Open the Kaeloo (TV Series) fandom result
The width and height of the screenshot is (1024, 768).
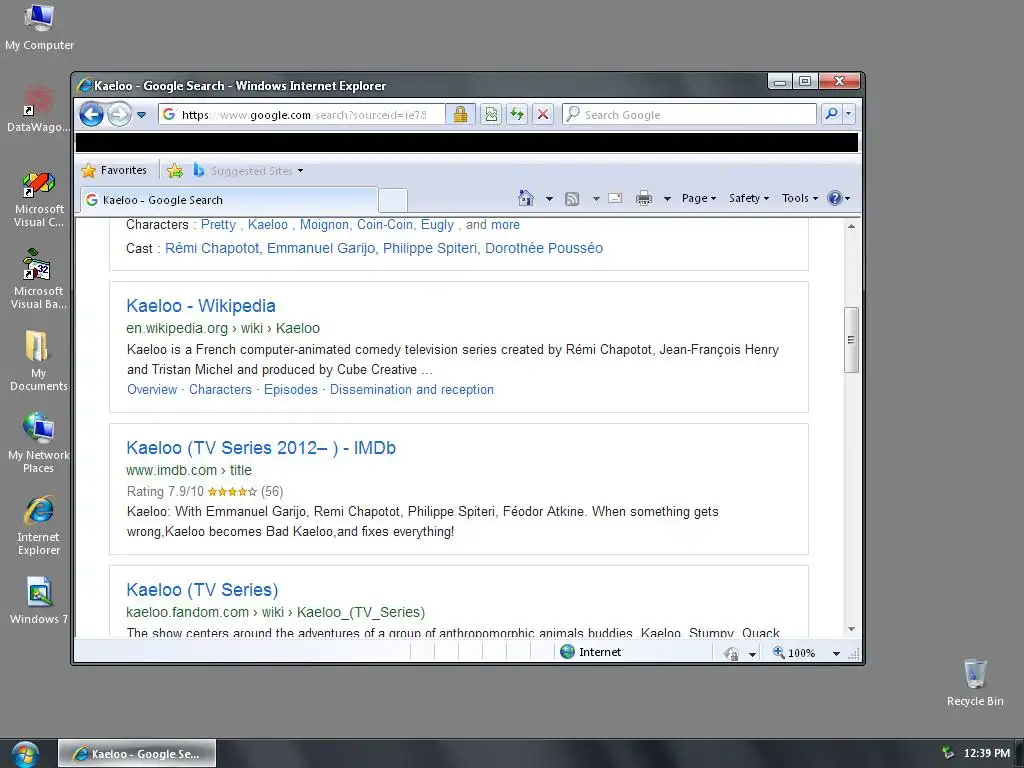click(202, 590)
